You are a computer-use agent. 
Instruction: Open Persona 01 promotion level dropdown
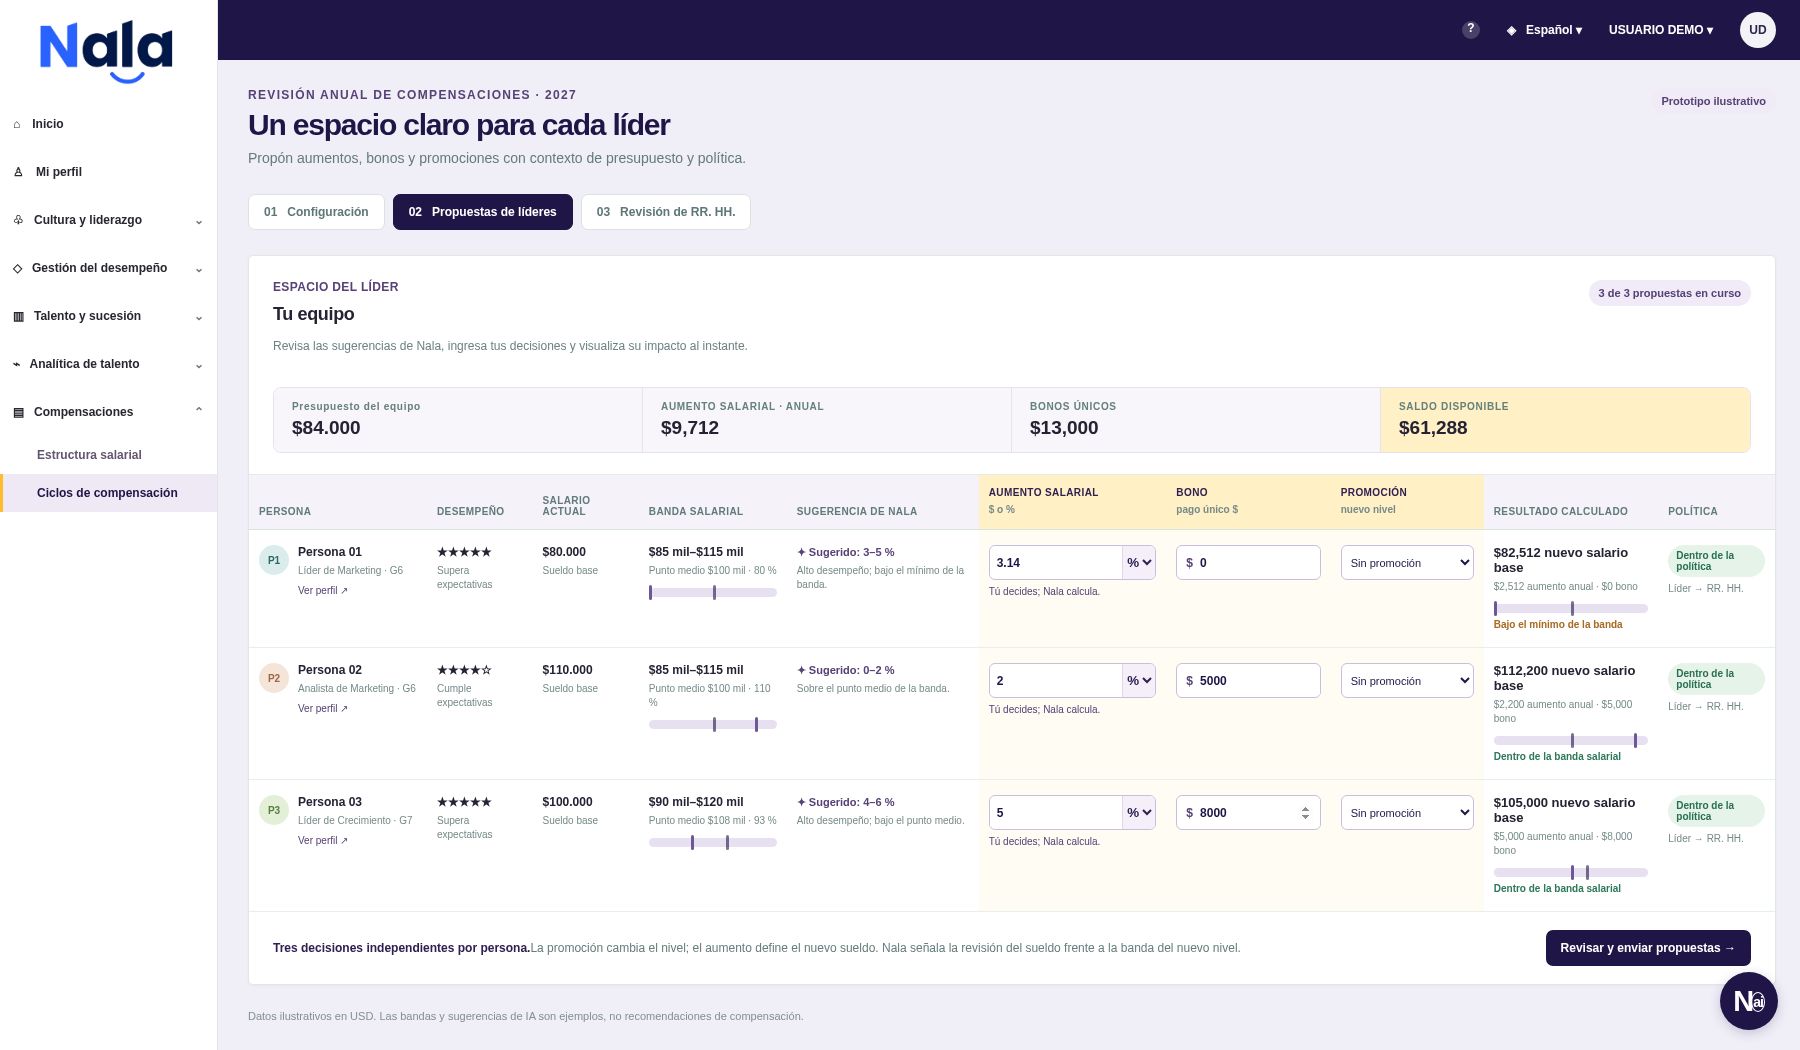click(x=1407, y=563)
